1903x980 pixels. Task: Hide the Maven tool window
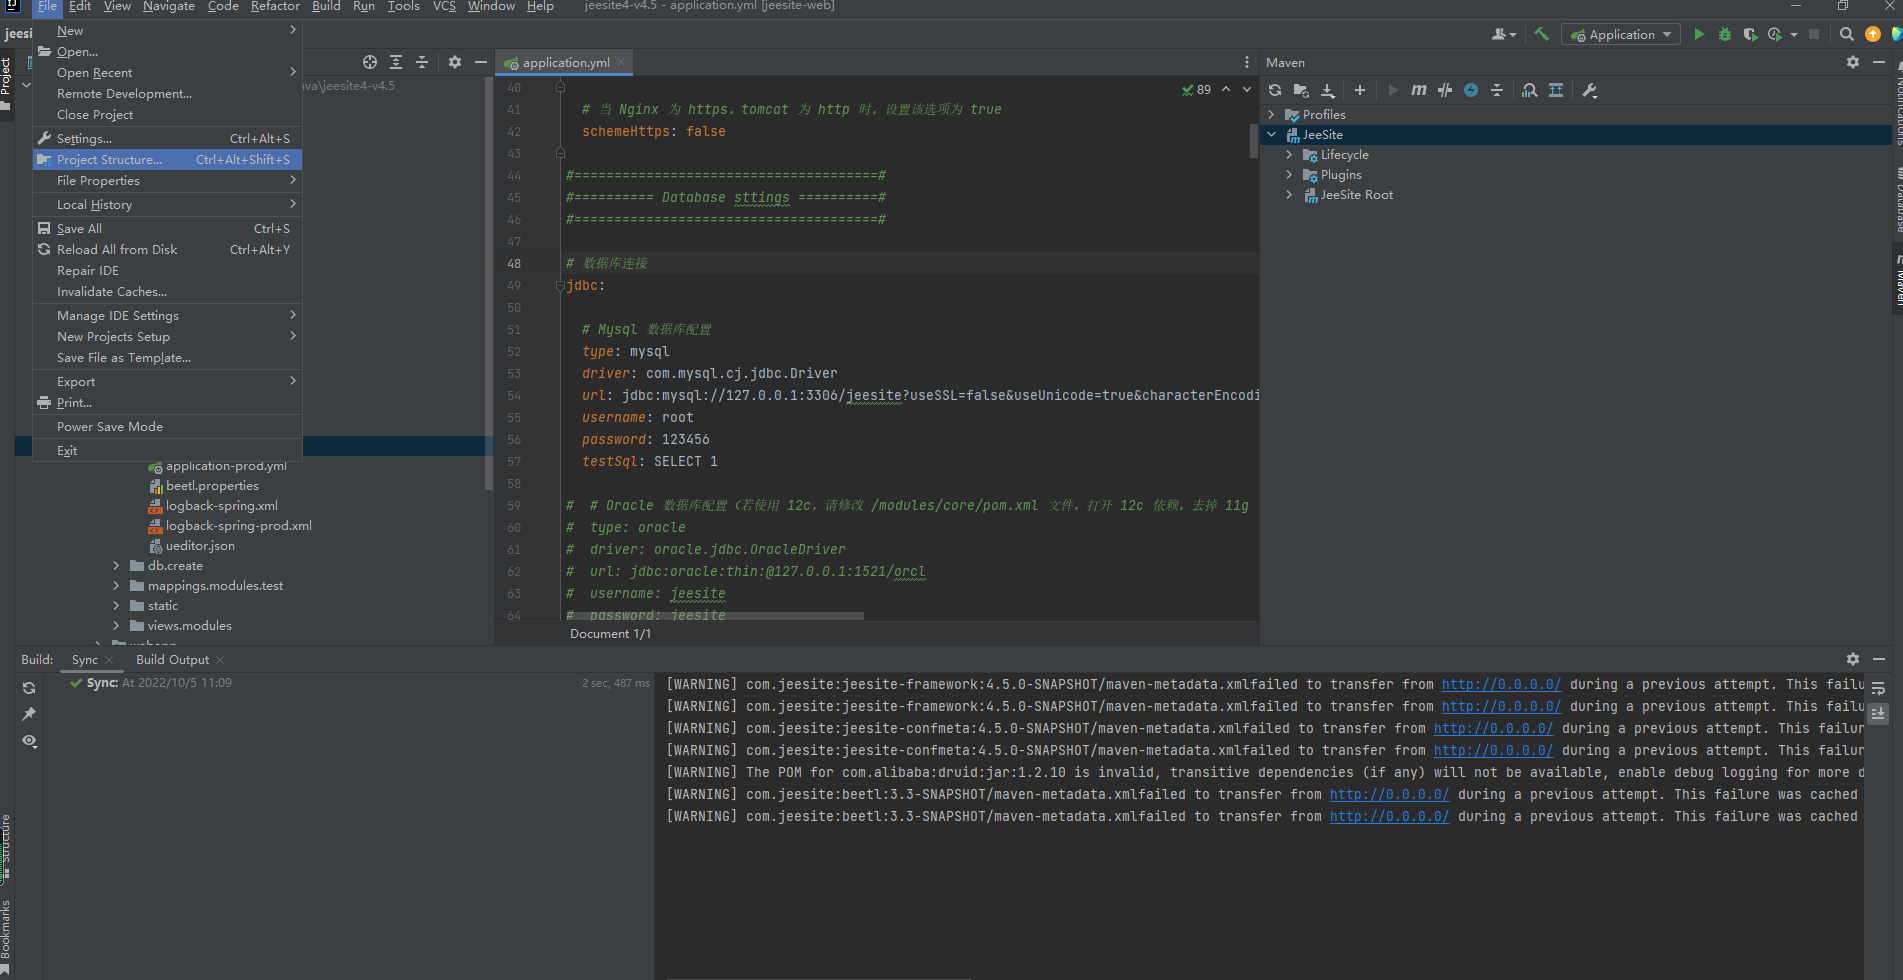coord(1879,62)
